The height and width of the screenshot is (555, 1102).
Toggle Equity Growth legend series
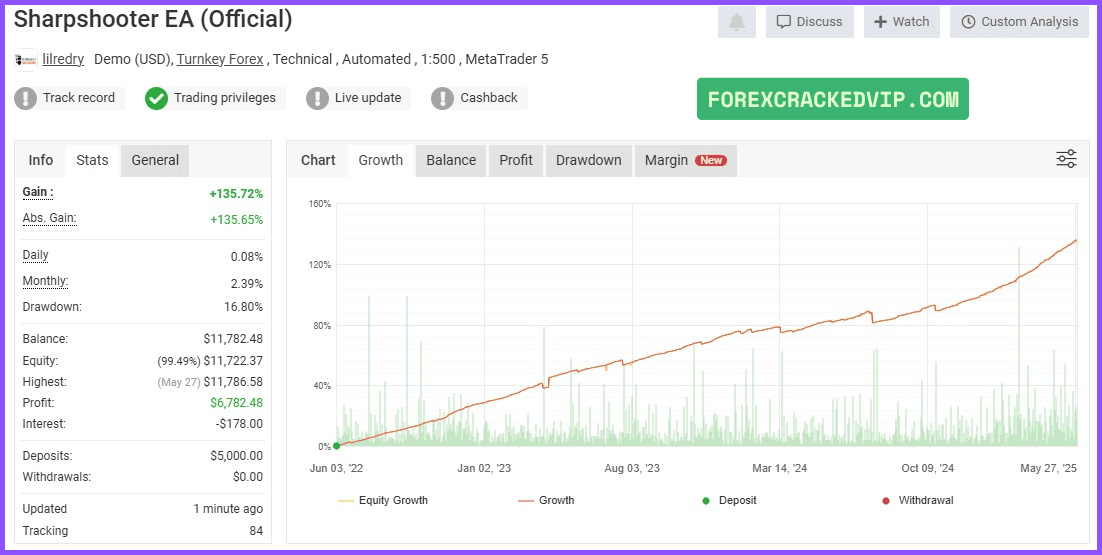383,501
